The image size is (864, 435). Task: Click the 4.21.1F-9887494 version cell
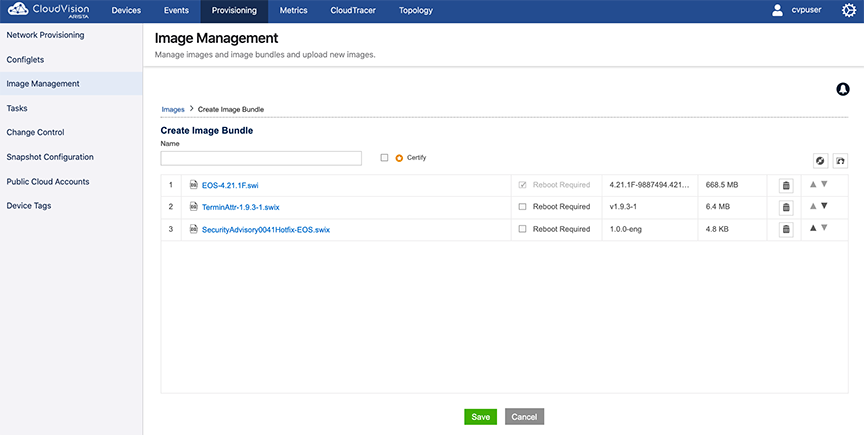649,185
